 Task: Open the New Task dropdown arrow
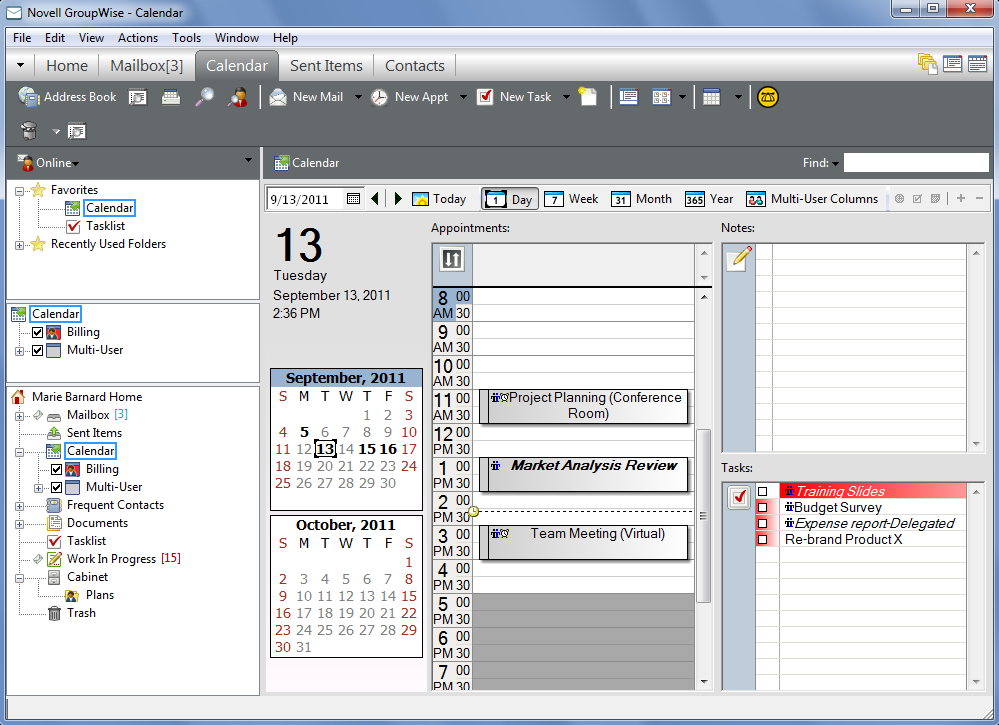pyautogui.click(x=566, y=97)
